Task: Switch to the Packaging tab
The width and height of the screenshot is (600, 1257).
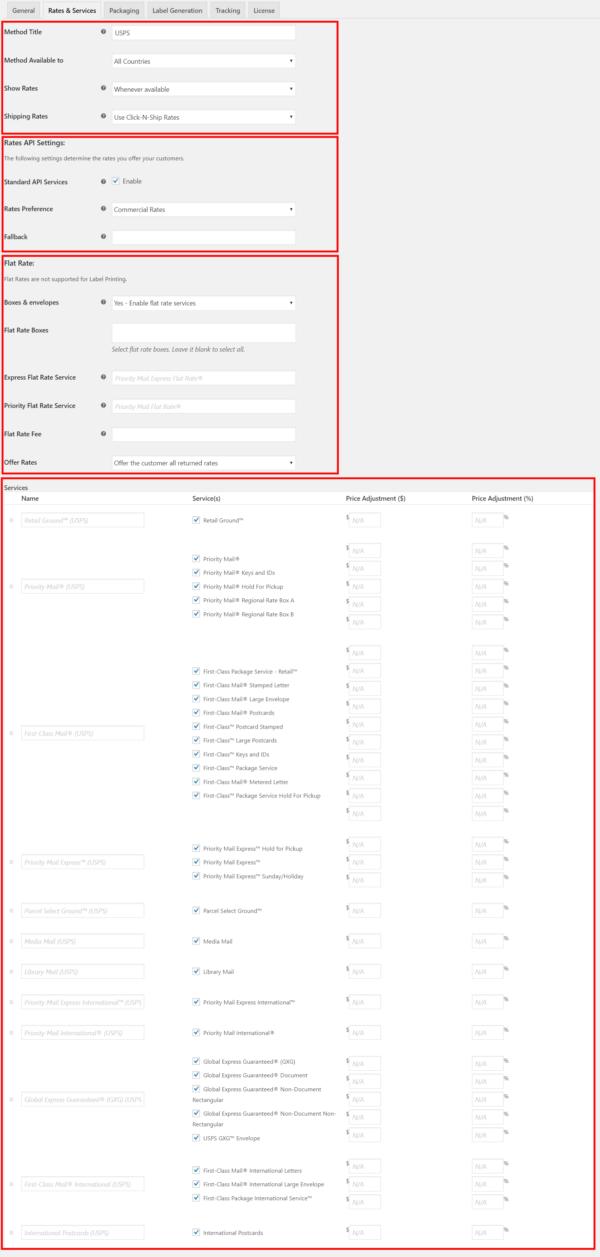Action: [x=124, y=10]
